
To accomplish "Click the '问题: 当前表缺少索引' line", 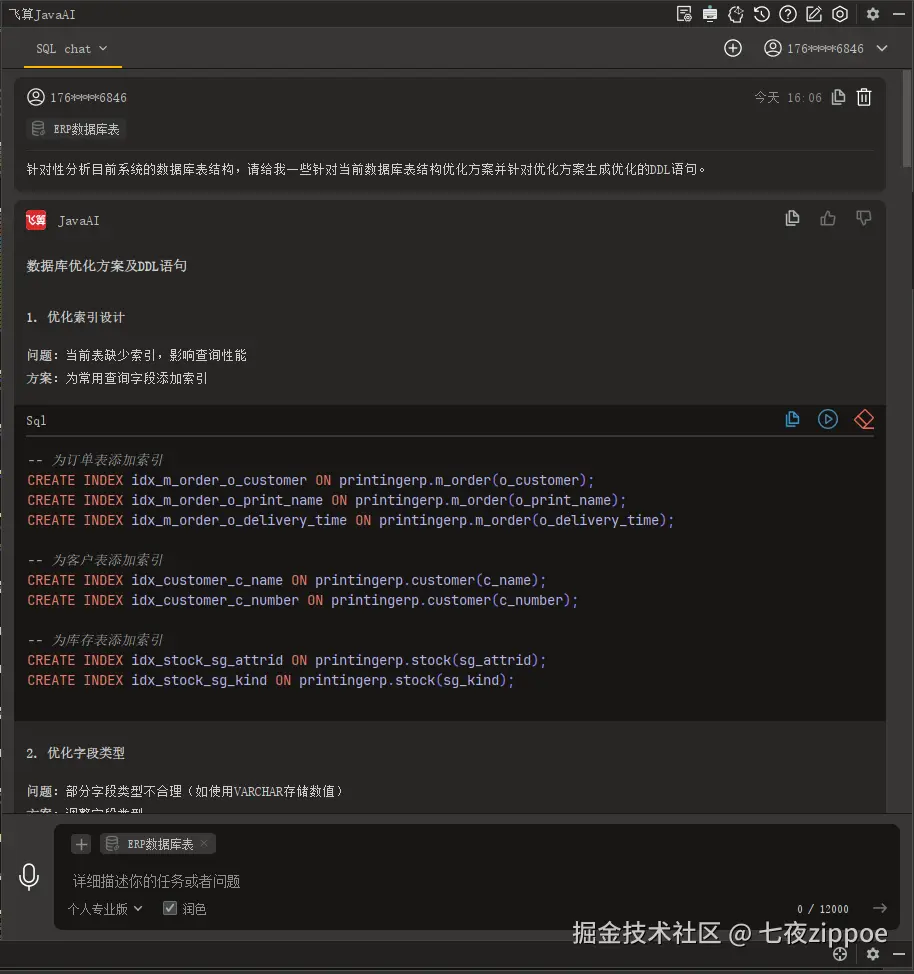I will [x=137, y=355].
